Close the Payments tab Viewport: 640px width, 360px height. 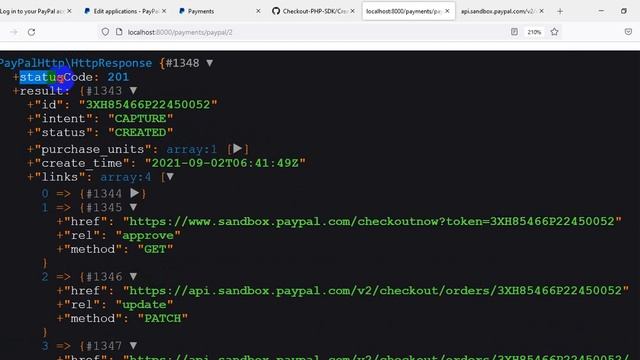(258, 11)
